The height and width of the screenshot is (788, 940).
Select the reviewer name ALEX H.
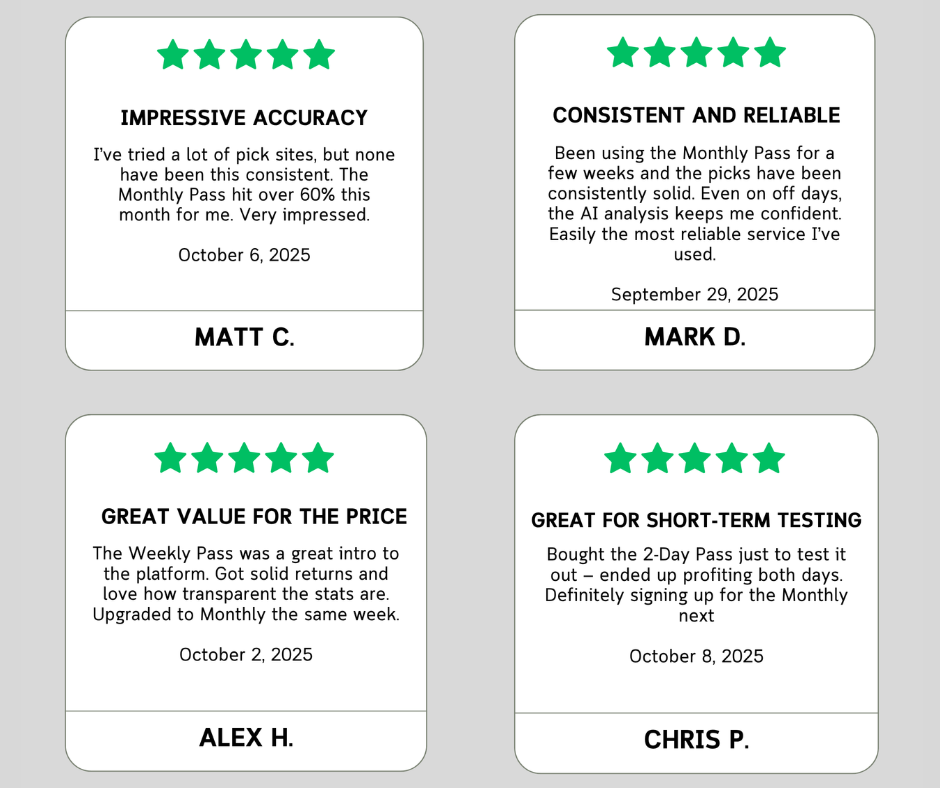click(x=246, y=738)
